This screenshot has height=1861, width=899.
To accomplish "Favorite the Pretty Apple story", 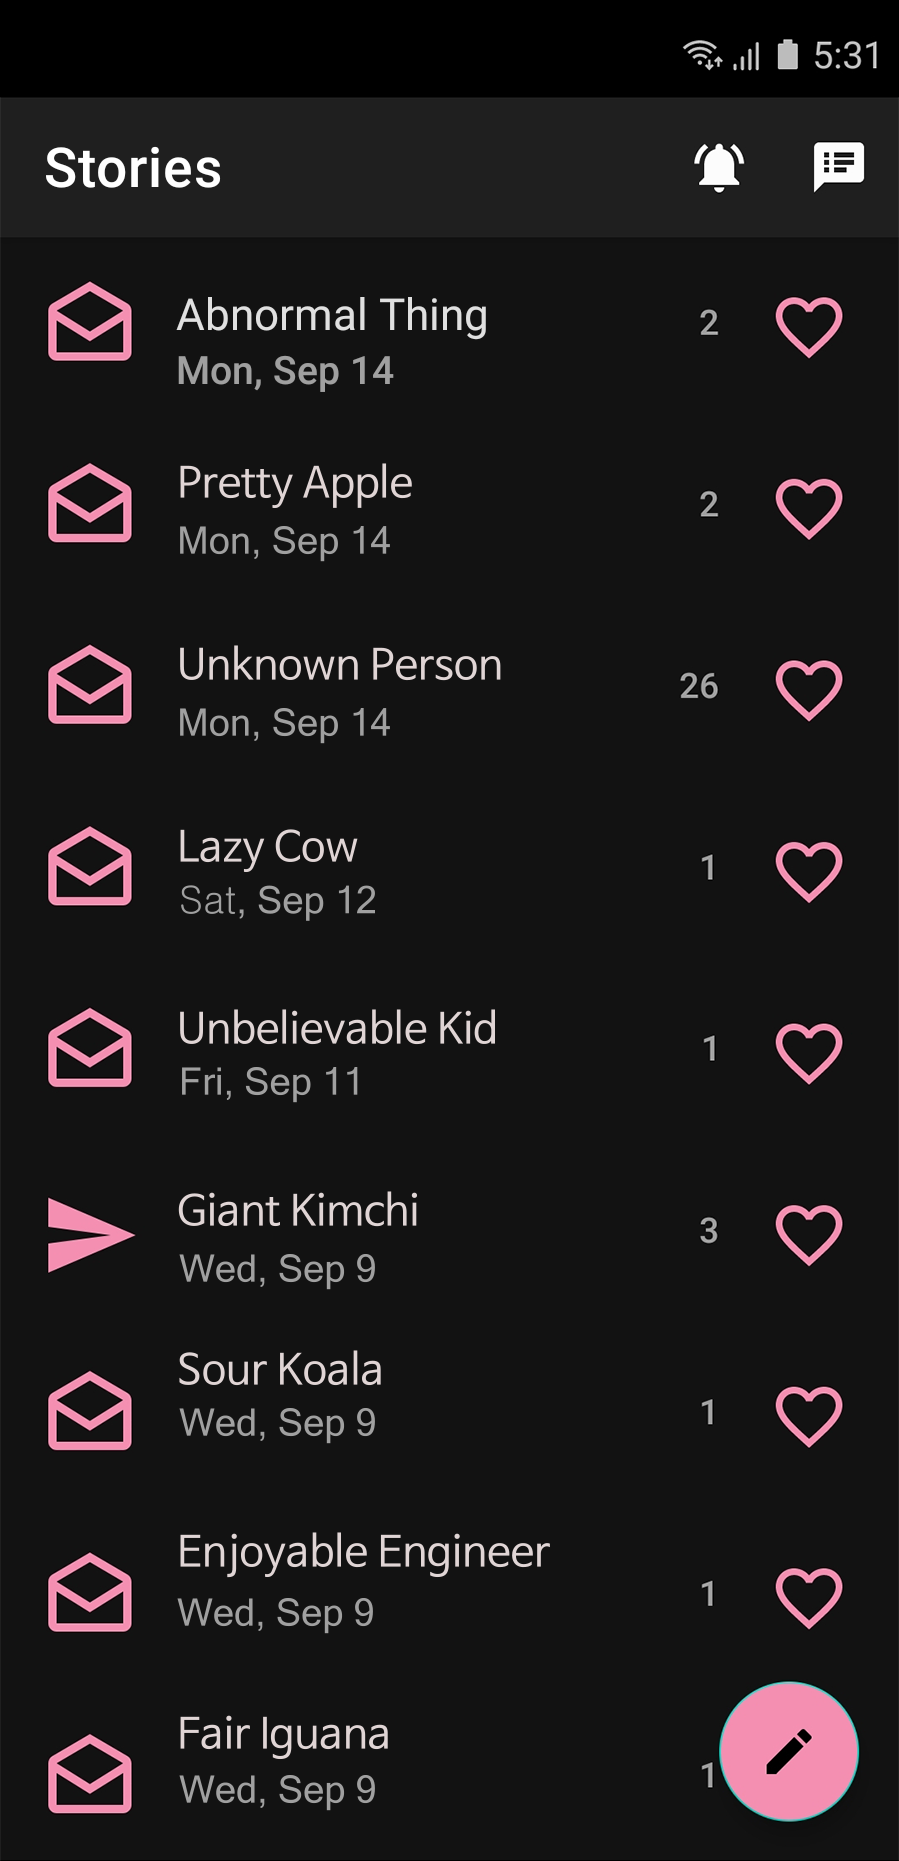I will pos(809,508).
